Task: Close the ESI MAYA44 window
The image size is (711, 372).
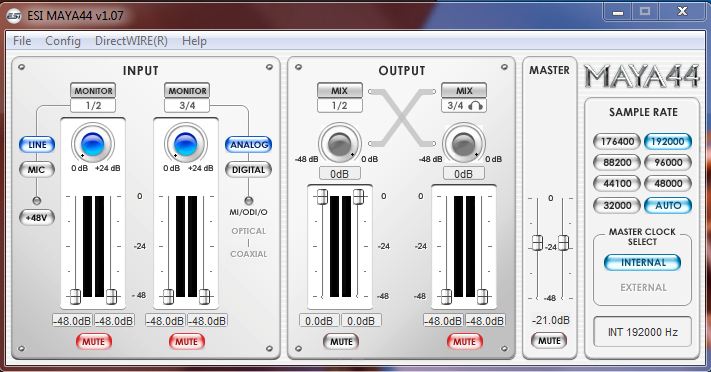Action: (x=682, y=12)
